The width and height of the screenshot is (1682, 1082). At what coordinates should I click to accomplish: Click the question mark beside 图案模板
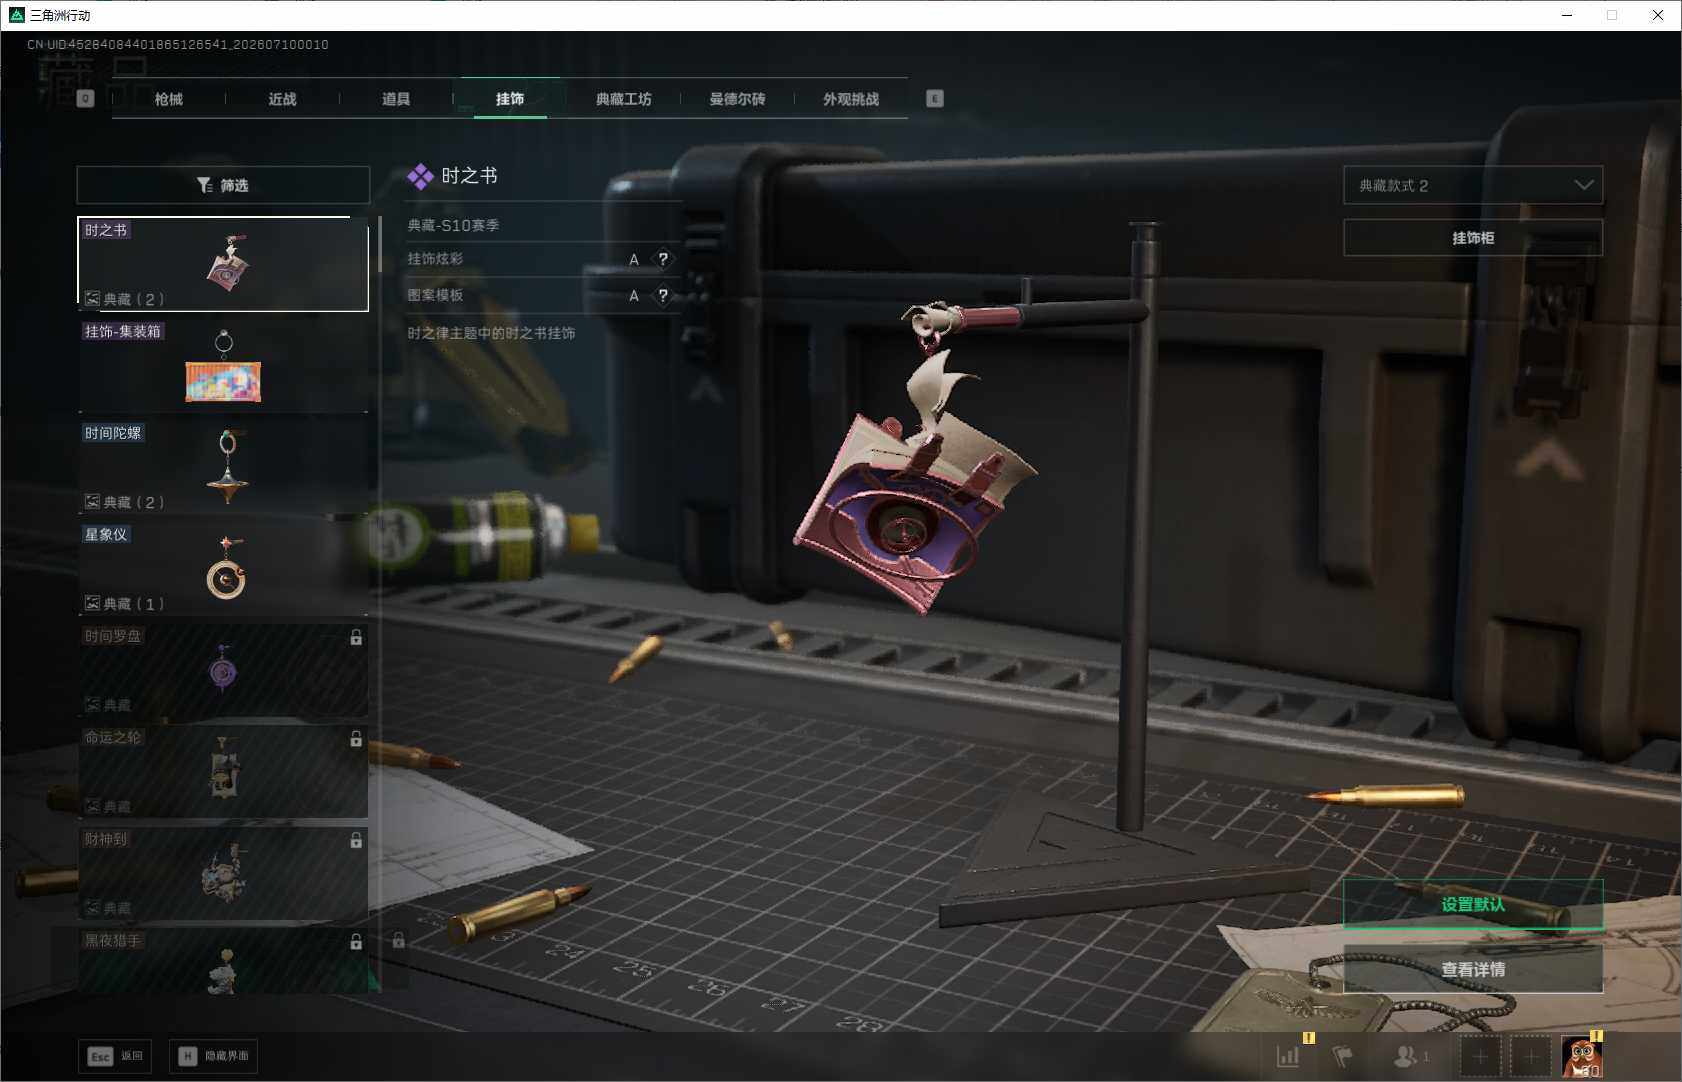point(662,295)
